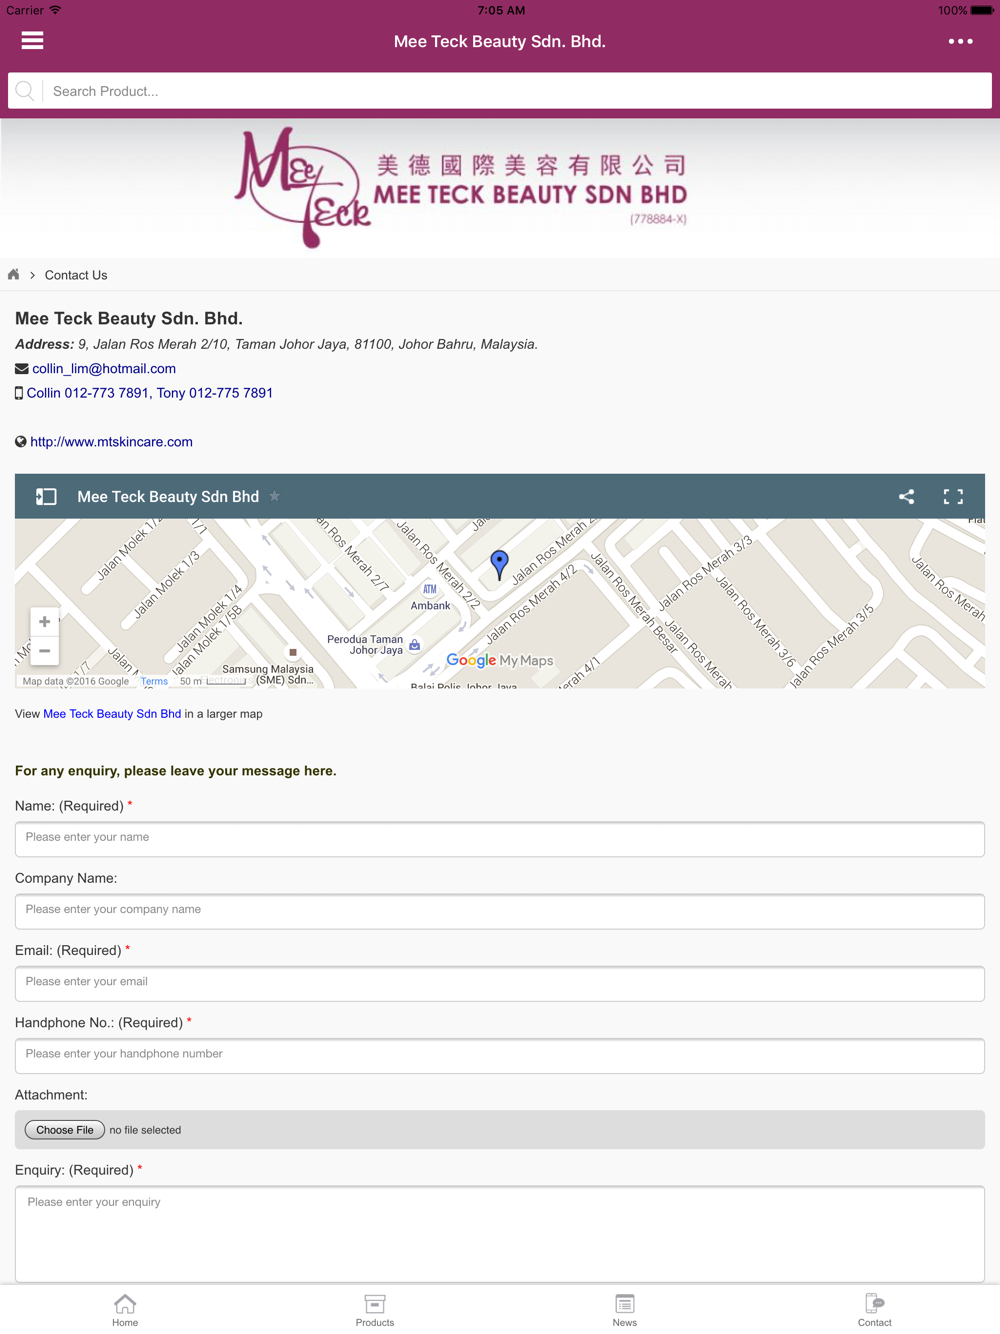Open the hamburger menu
The width and height of the screenshot is (1000, 1334).
pos(32,41)
